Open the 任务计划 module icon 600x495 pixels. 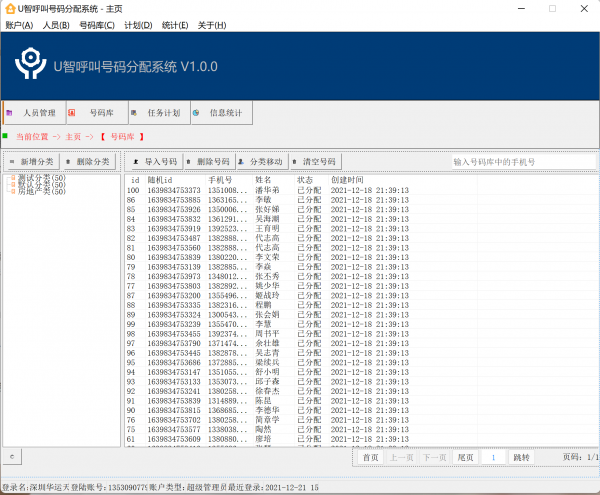coord(157,113)
